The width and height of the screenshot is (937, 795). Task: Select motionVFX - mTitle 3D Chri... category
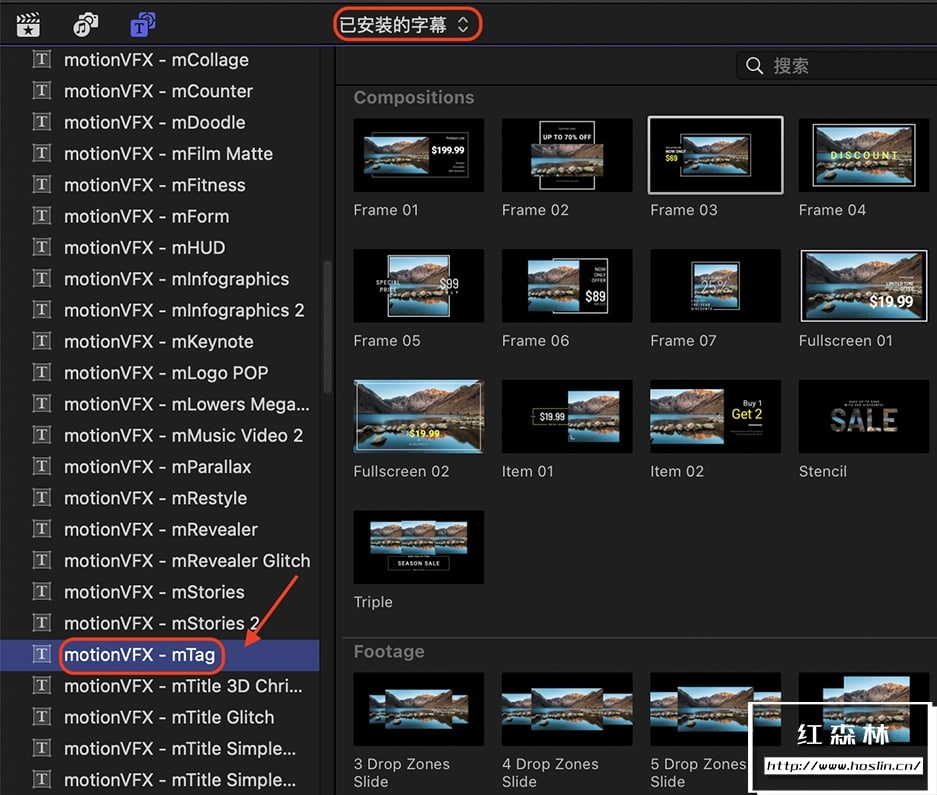tap(160, 686)
